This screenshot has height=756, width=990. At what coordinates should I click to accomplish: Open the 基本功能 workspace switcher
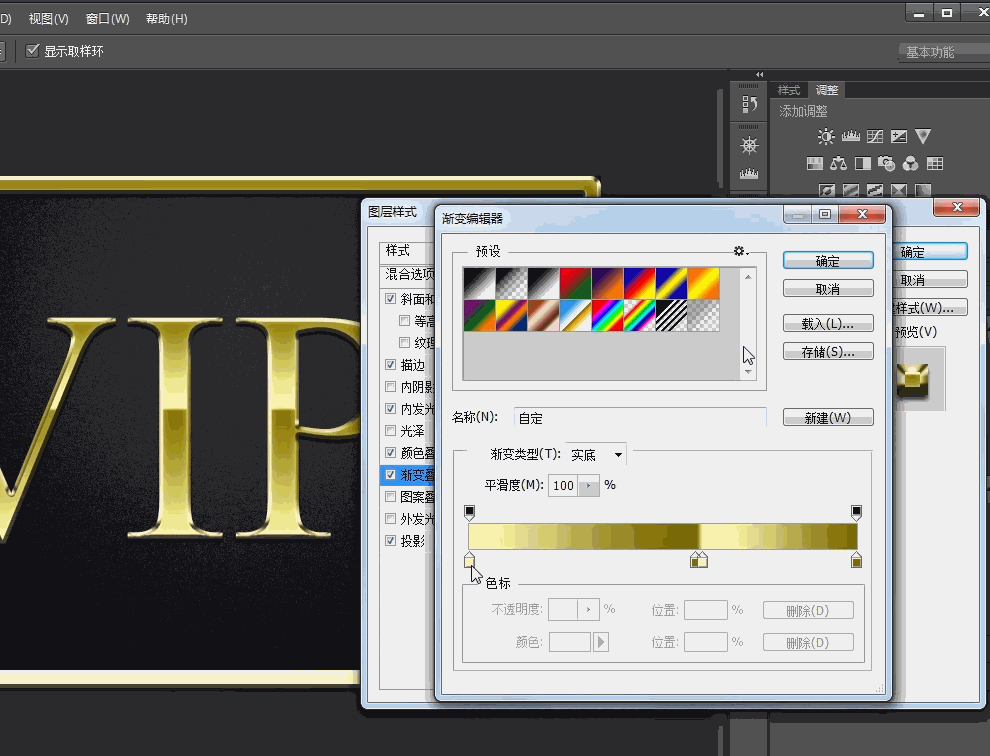tap(944, 52)
